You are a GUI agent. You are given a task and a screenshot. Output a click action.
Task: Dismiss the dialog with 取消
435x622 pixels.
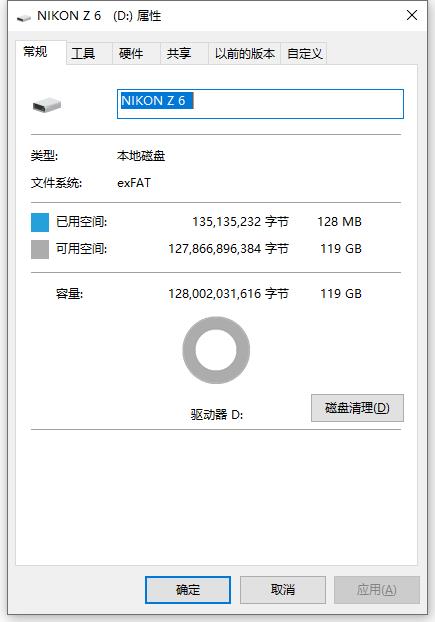pos(283,590)
